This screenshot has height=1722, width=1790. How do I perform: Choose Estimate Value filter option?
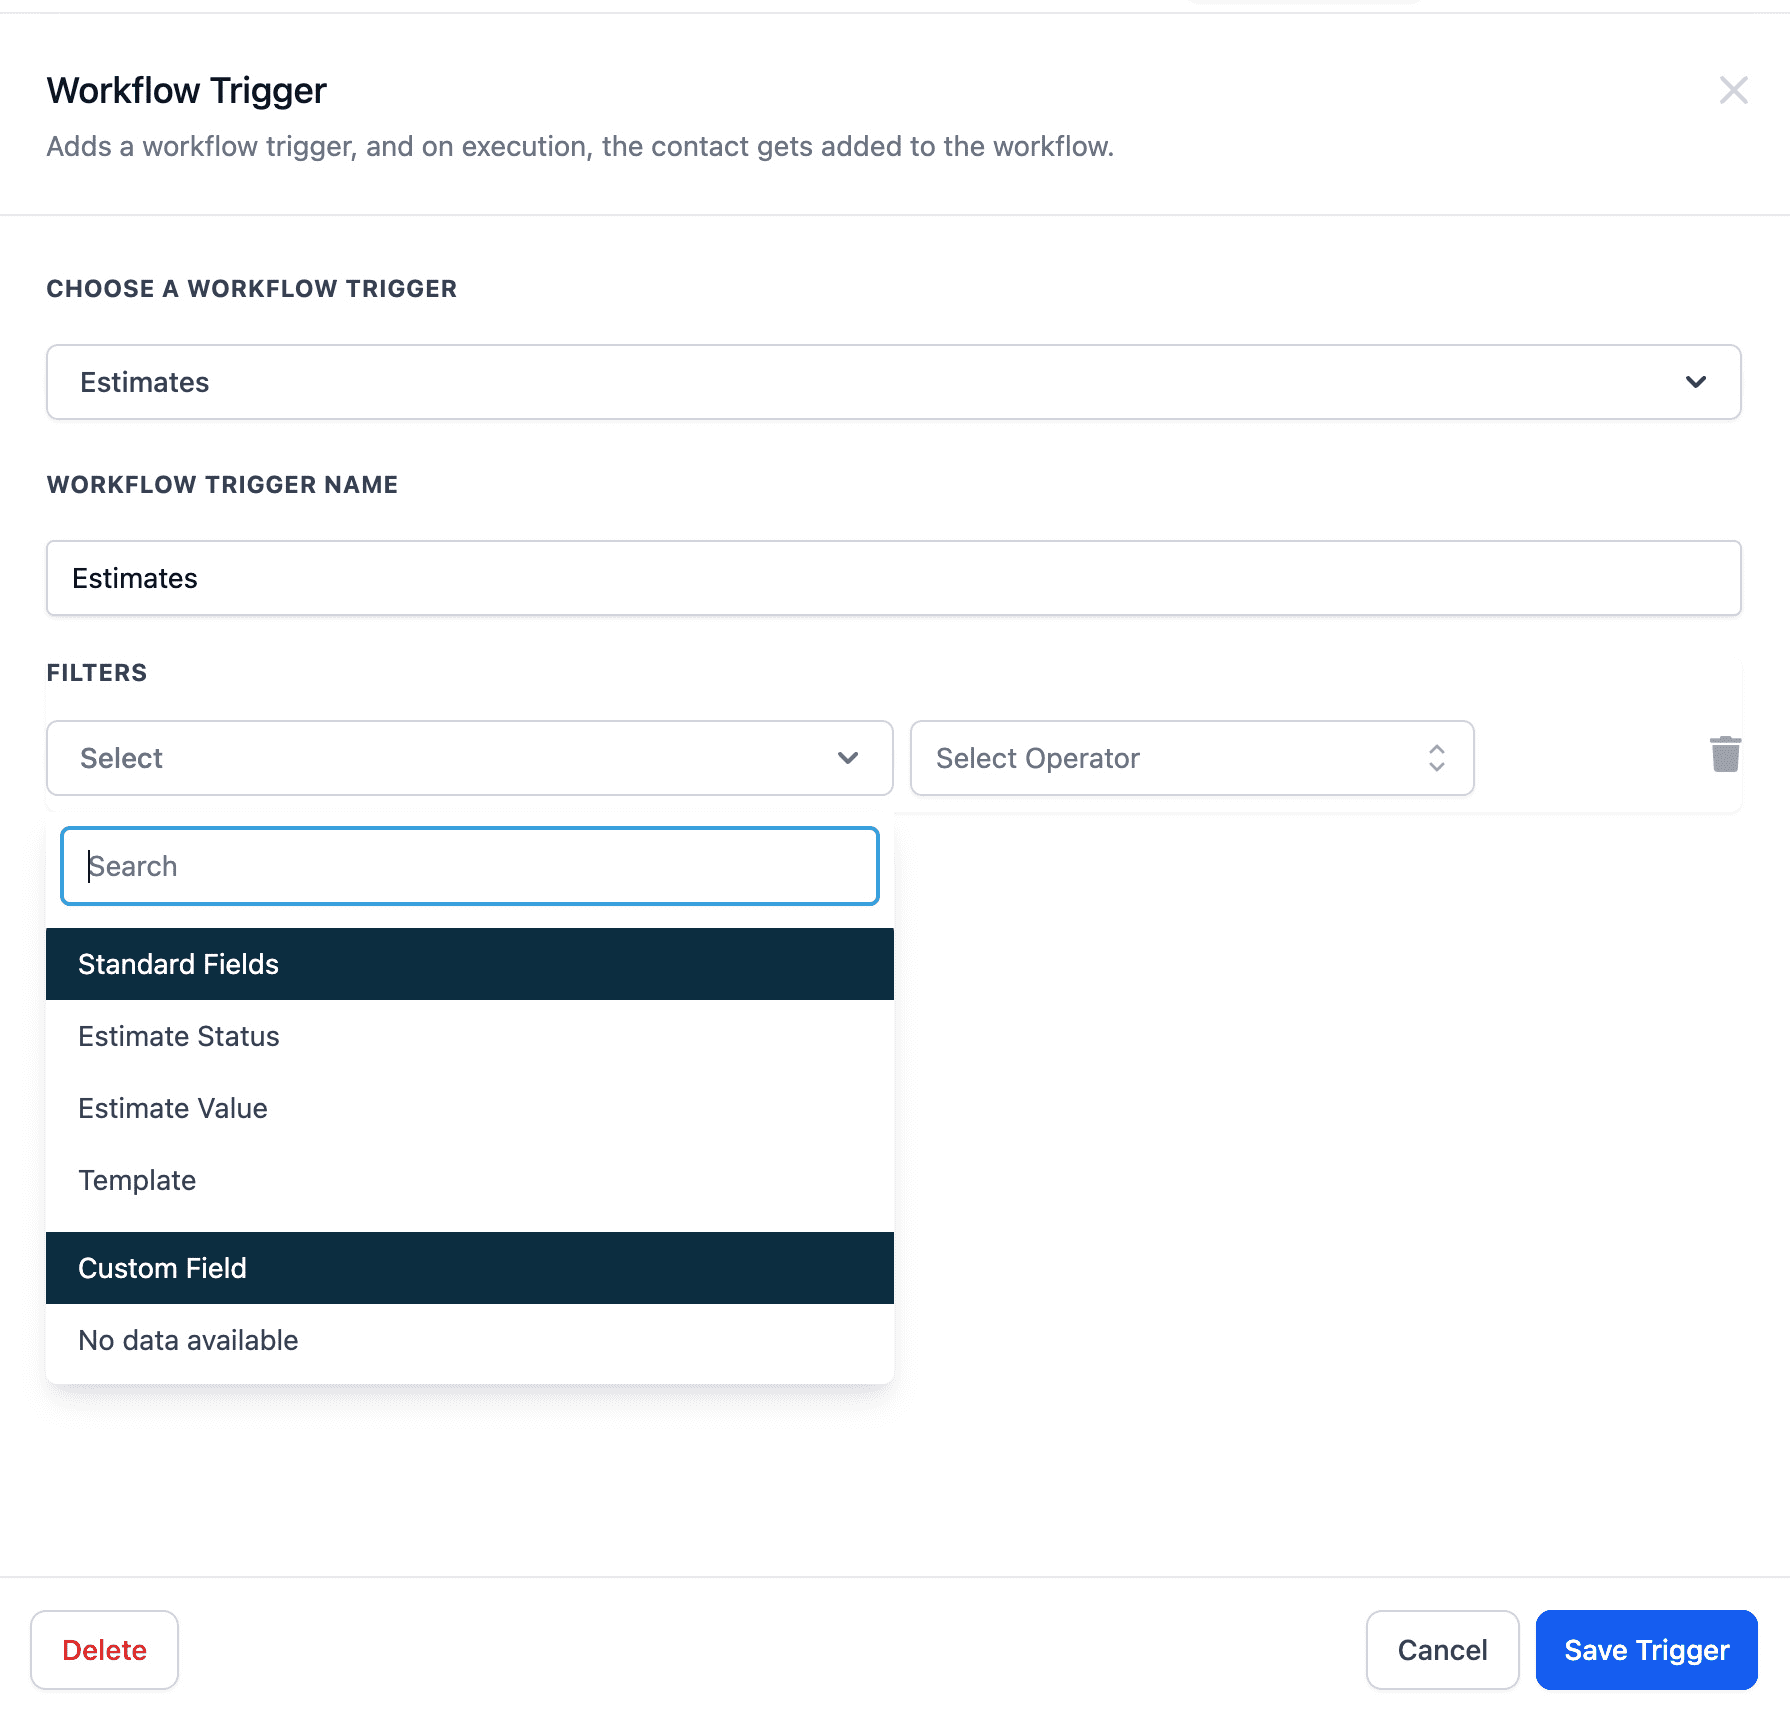(x=470, y=1108)
